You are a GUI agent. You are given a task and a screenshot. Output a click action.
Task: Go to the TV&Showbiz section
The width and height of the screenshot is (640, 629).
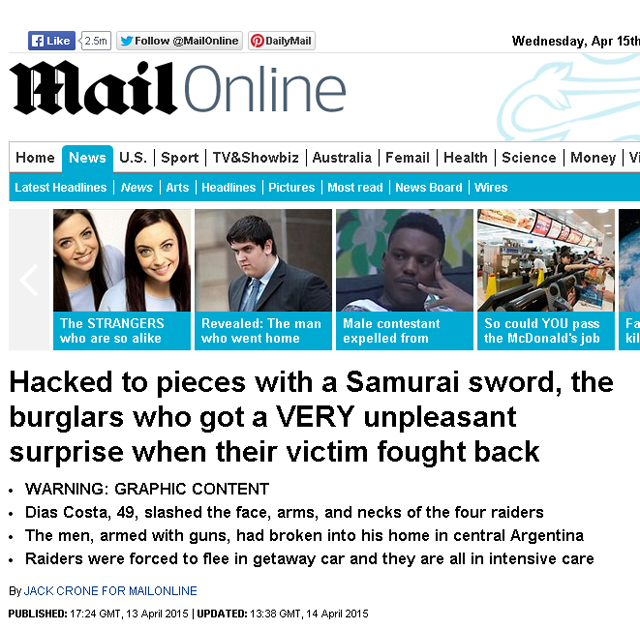point(256,158)
